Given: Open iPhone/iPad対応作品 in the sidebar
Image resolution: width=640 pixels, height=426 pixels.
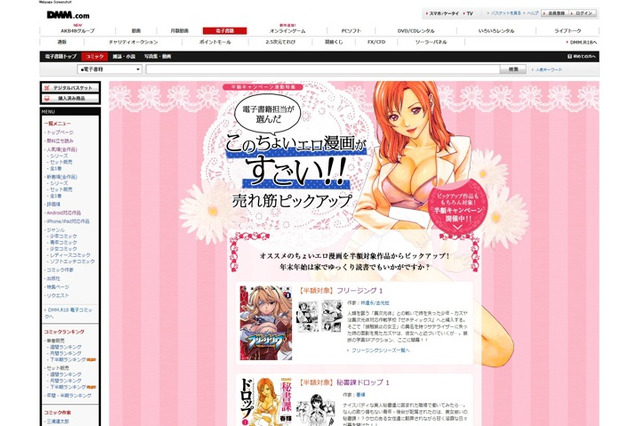Looking at the screenshot, I should [x=68, y=221].
